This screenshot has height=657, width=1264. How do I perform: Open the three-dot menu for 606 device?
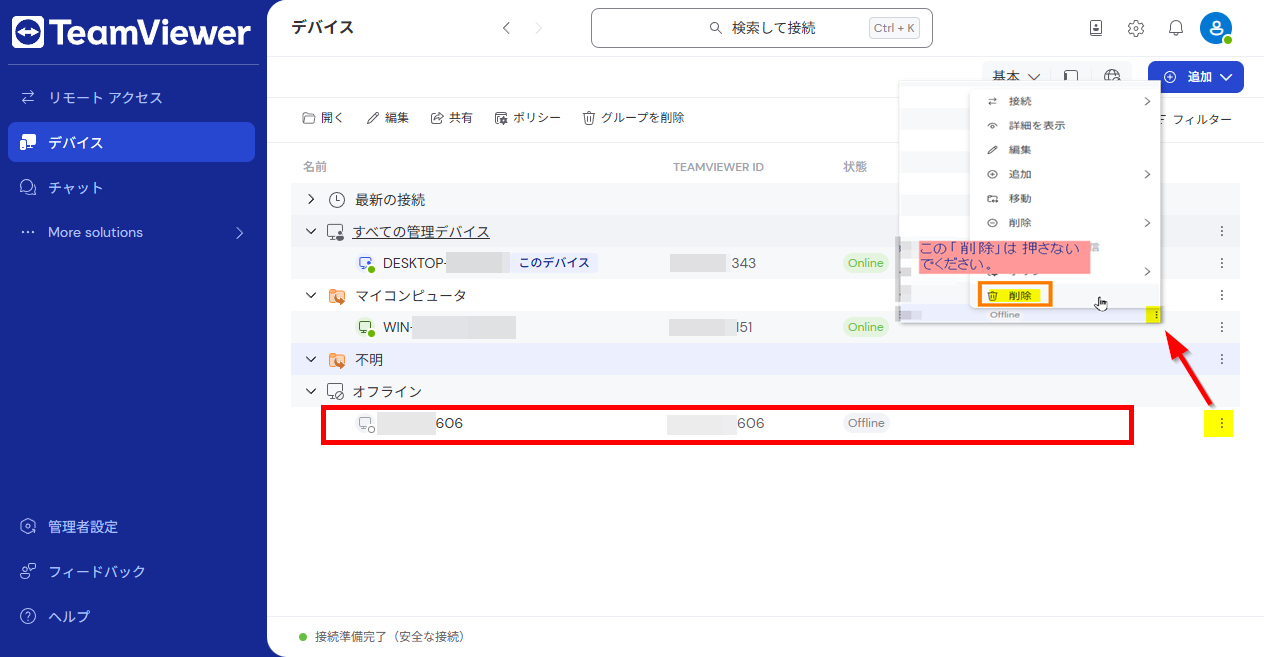point(1221,424)
